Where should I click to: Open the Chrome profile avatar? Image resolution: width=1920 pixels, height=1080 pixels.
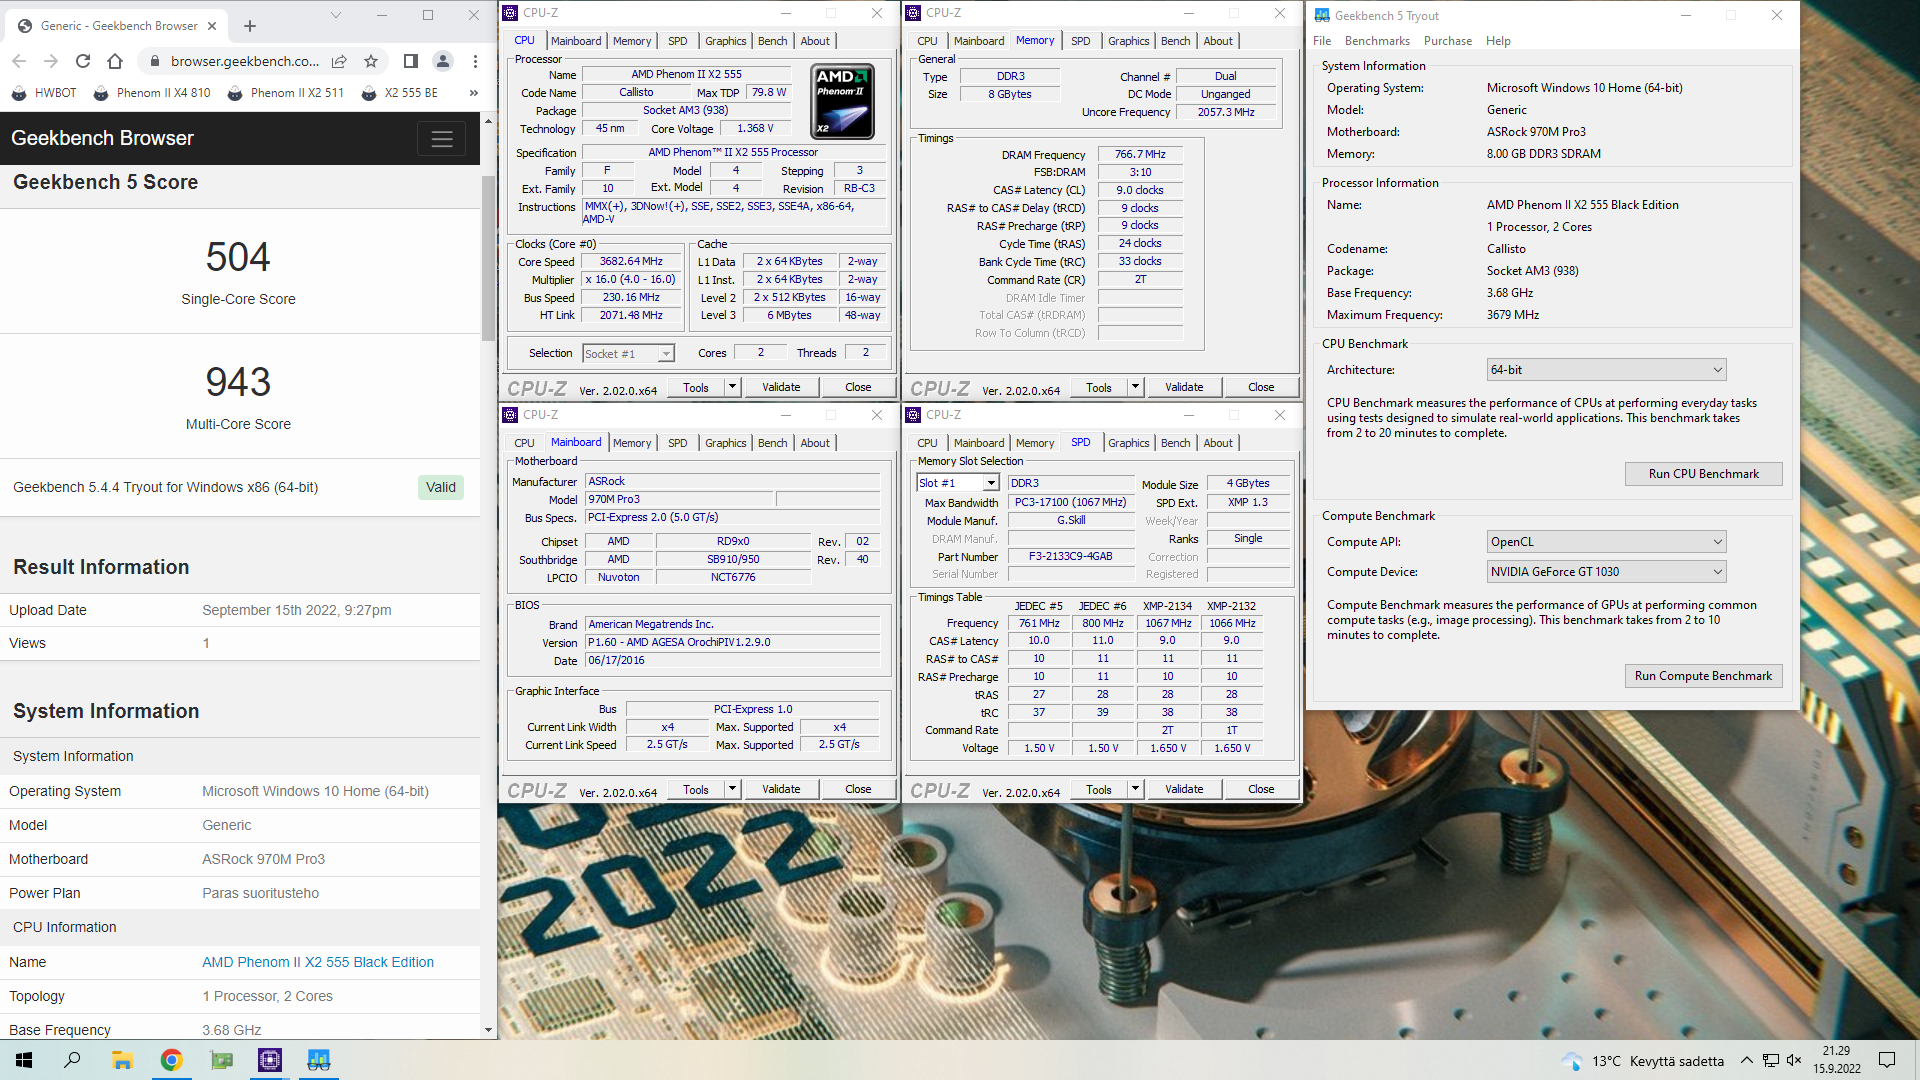[x=443, y=61]
